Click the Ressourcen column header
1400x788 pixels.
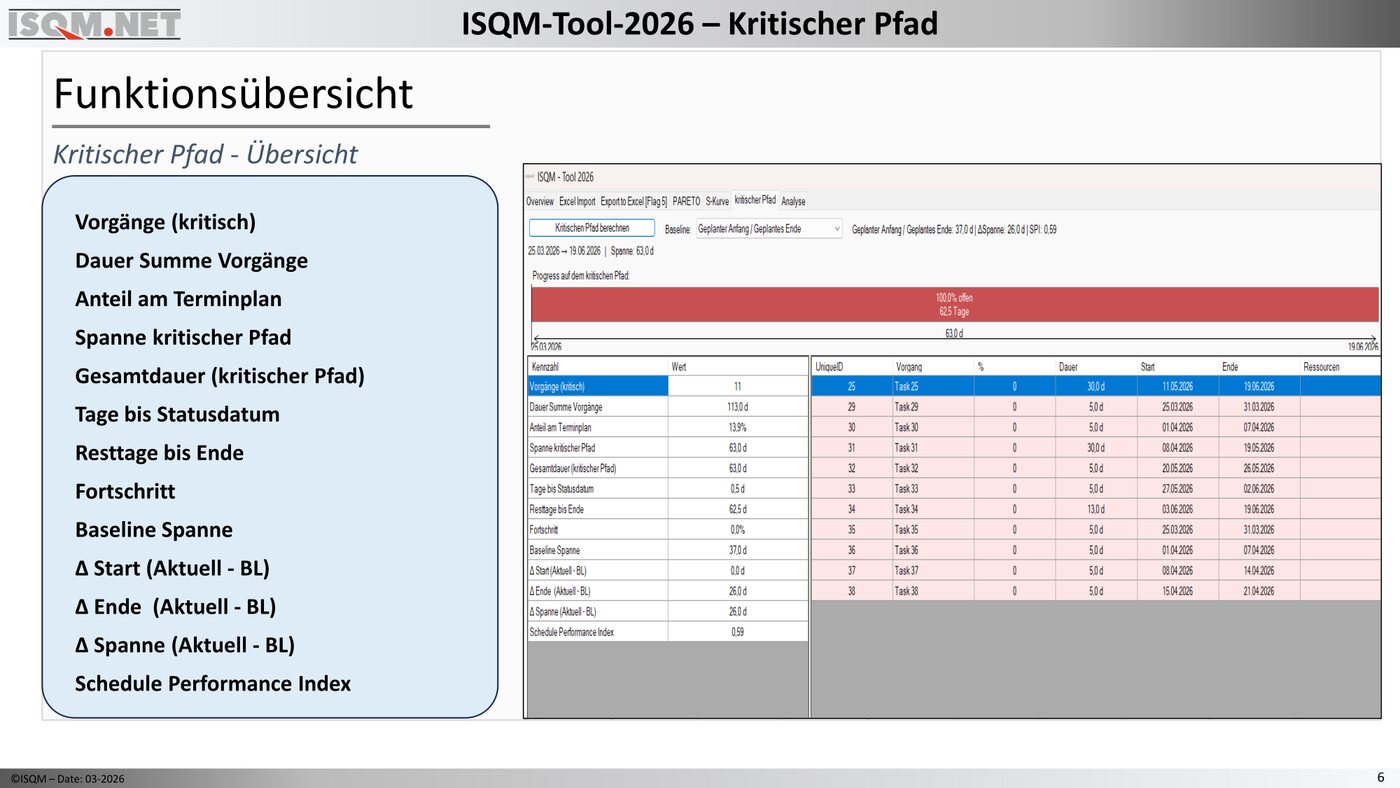click(x=1338, y=367)
